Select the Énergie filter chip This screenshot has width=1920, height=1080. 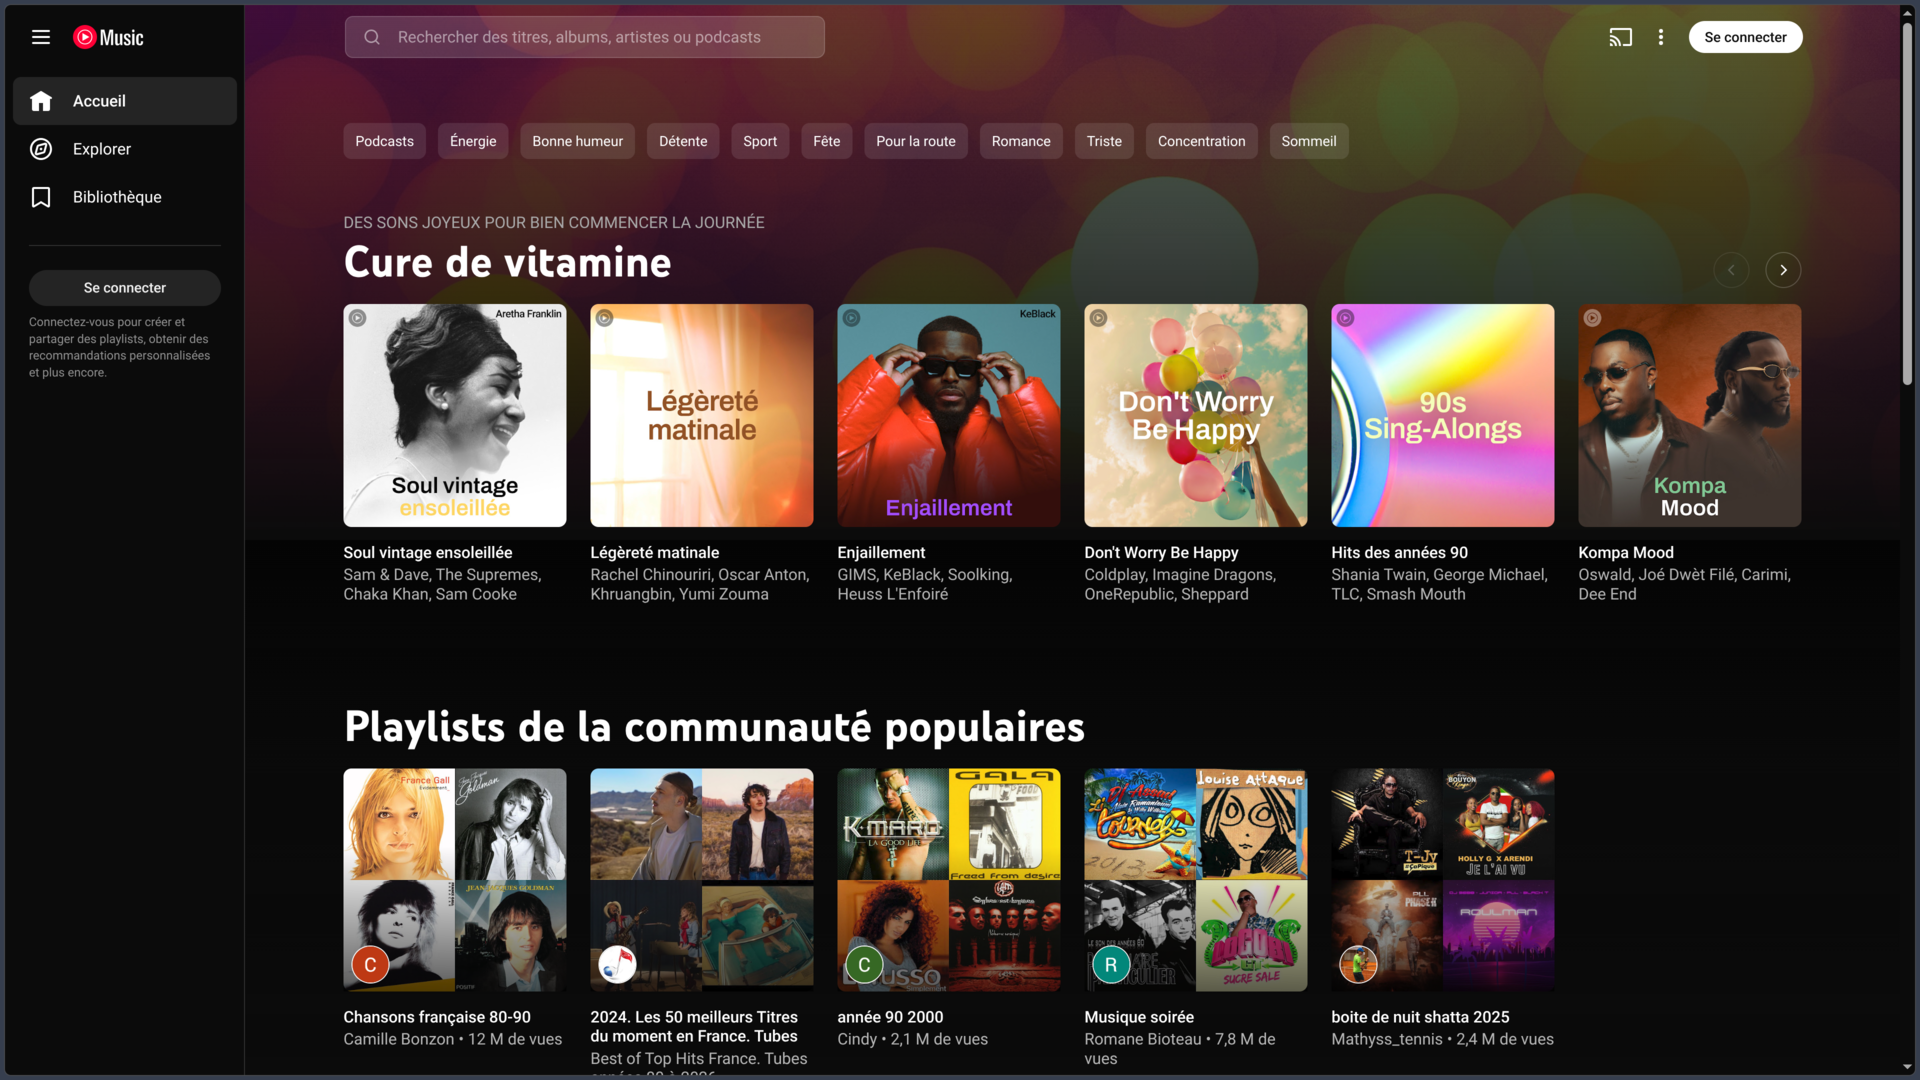click(x=473, y=141)
